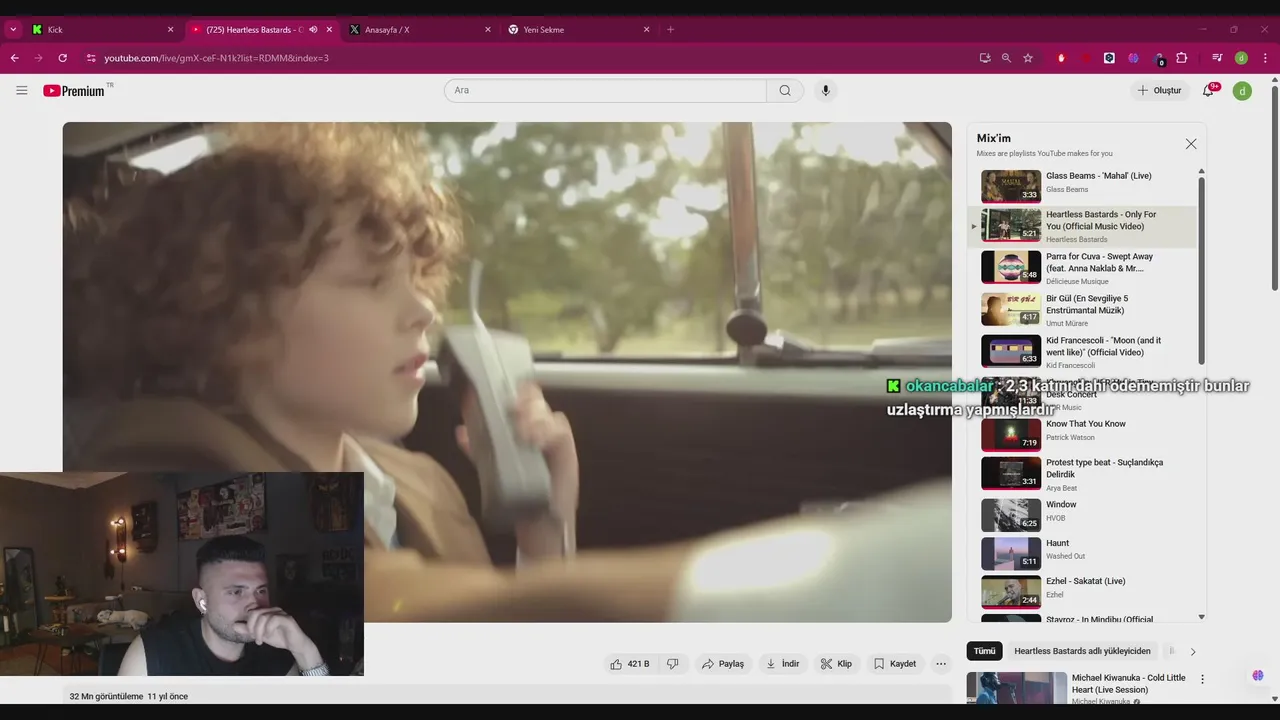
Task: Open YouTube account avatar menu
Action: (1241, 91)
